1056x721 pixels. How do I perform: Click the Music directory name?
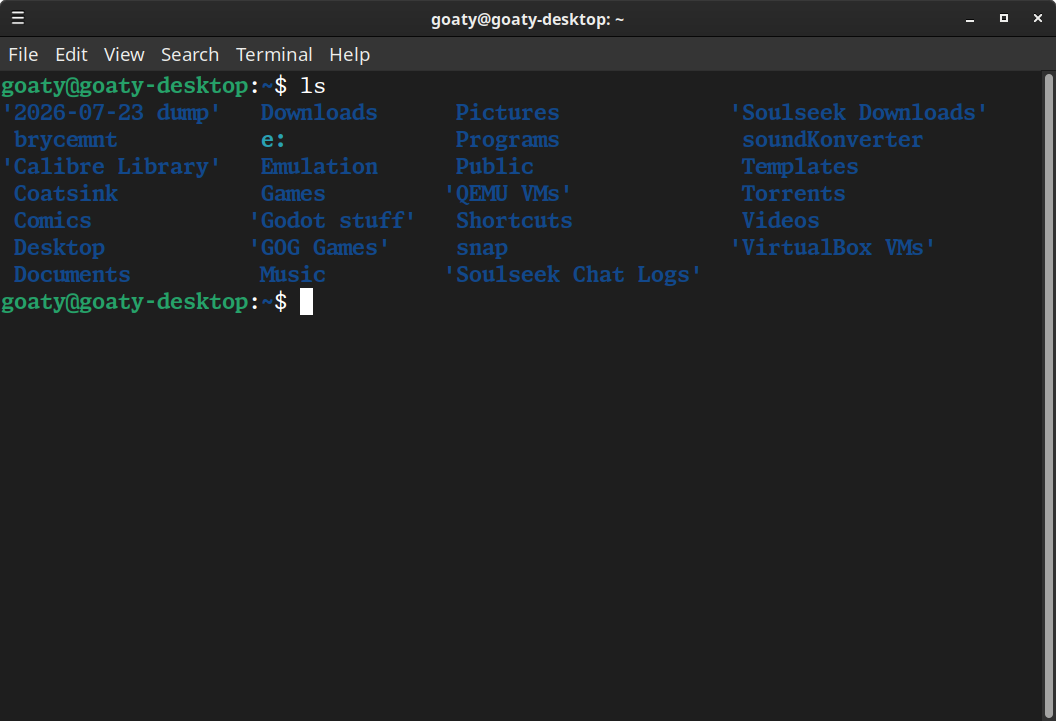click(293, 274)
